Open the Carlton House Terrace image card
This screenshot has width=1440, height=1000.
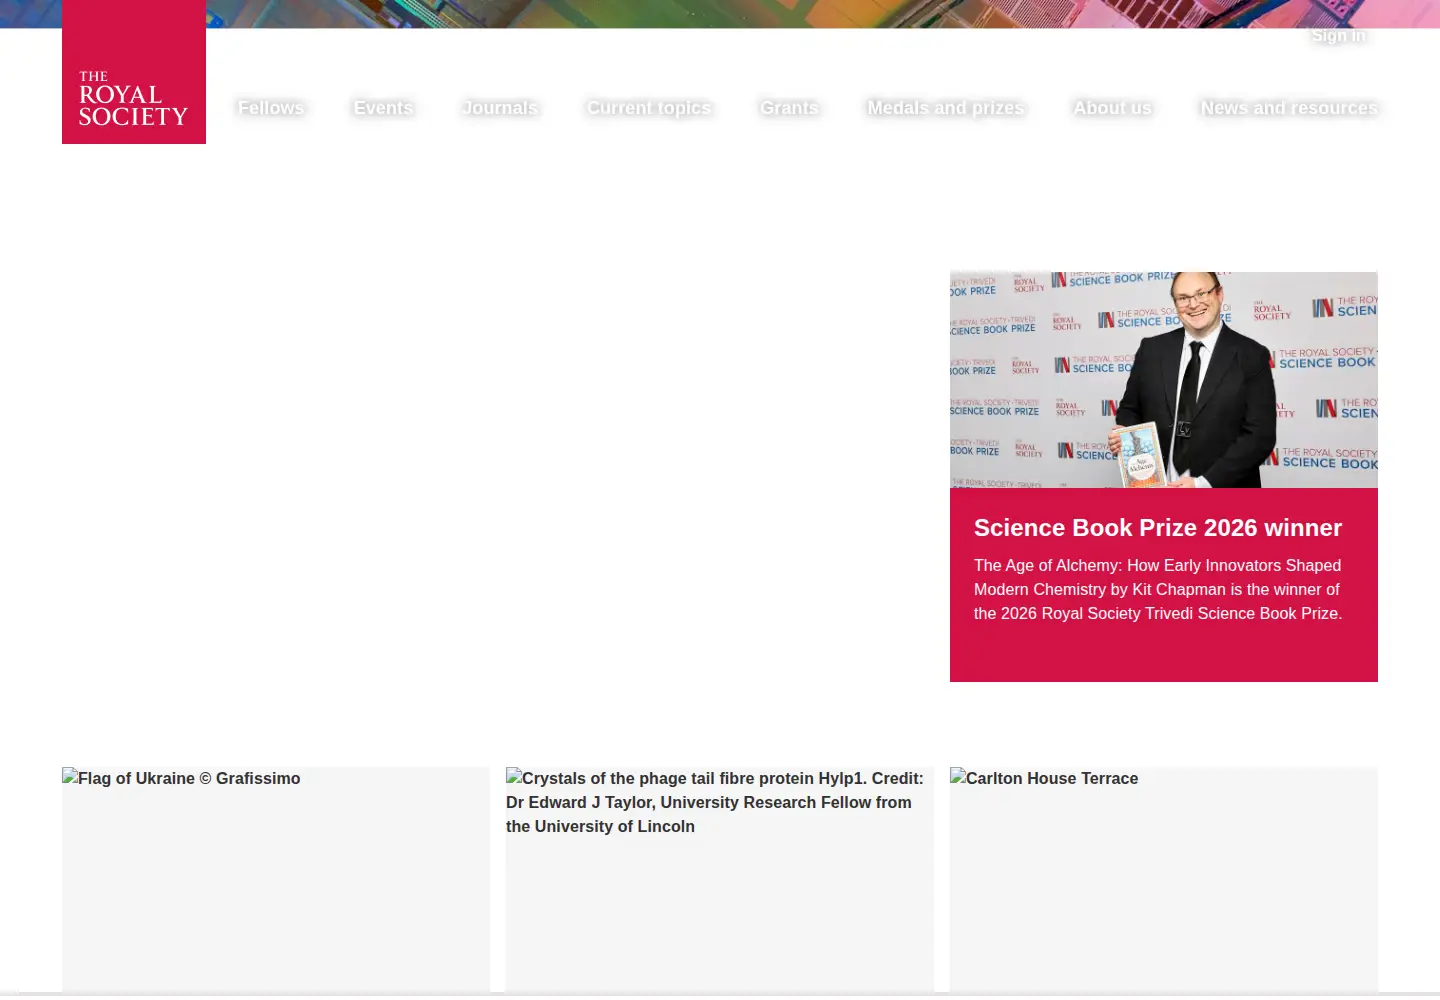coord(1164,880)
